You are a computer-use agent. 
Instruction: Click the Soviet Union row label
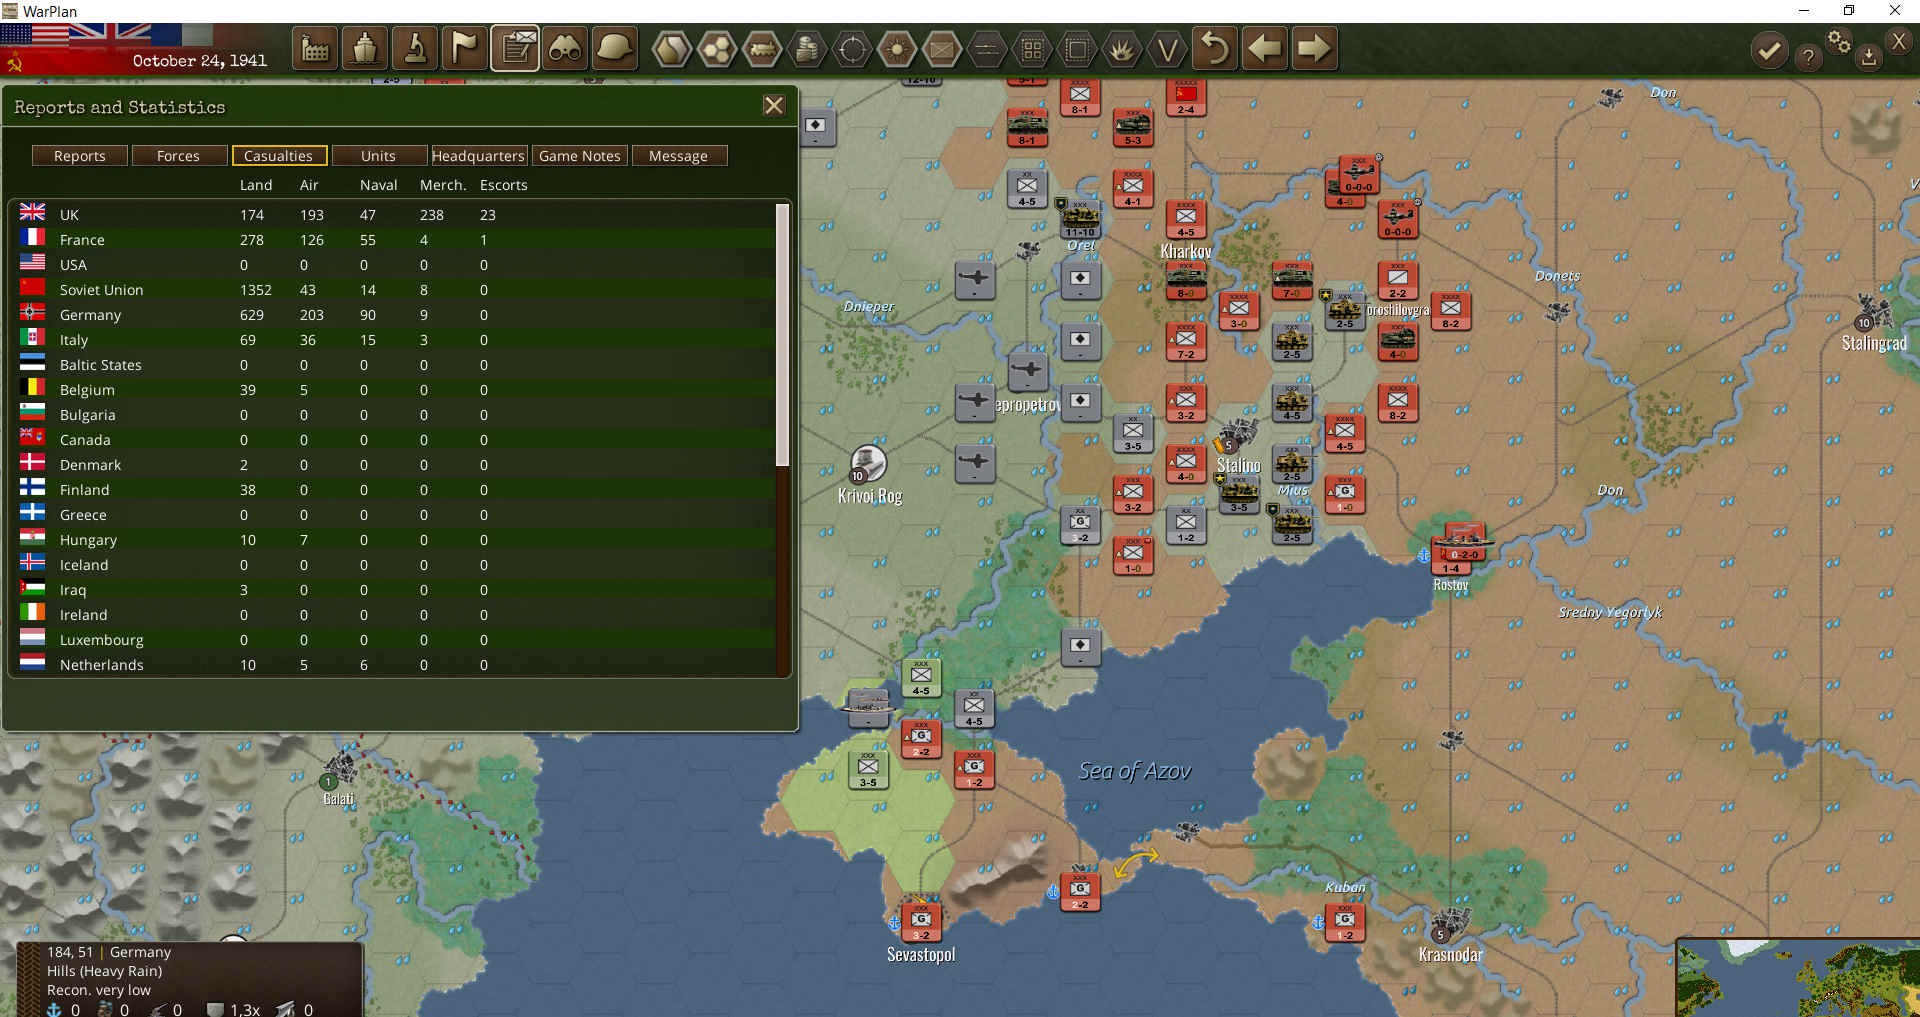click(101, 290)
